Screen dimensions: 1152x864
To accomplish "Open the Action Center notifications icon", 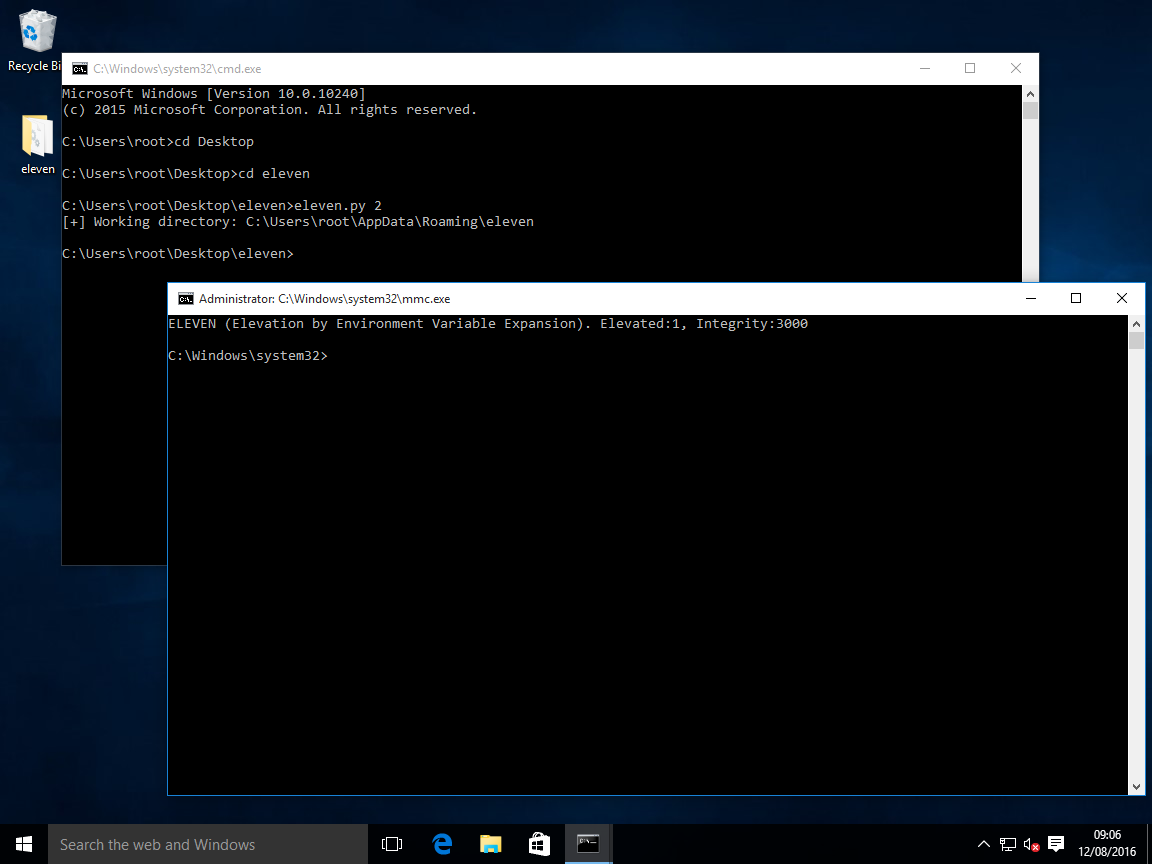I will [x=1056, y=843].
